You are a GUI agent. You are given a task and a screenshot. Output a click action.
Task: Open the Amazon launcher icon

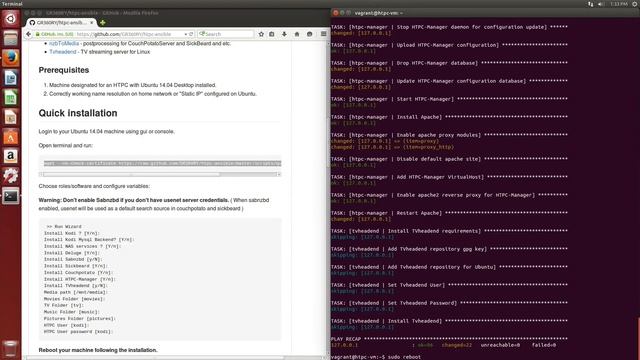(11, 156)
